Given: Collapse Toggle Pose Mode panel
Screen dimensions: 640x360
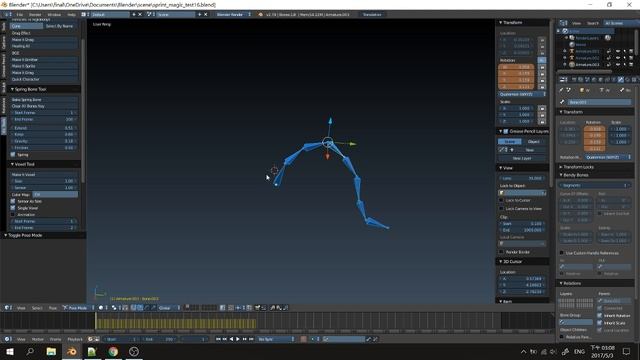Looking at the screenshot, I should [6, 235].
